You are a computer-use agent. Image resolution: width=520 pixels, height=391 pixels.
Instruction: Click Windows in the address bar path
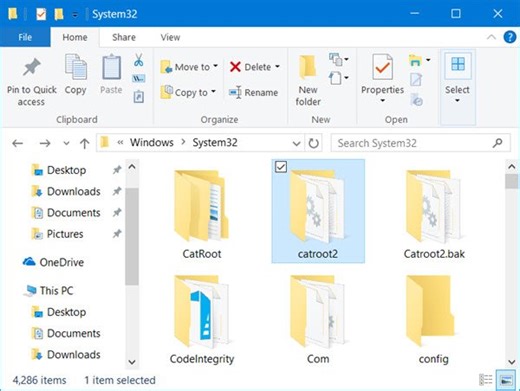[152, 143]
